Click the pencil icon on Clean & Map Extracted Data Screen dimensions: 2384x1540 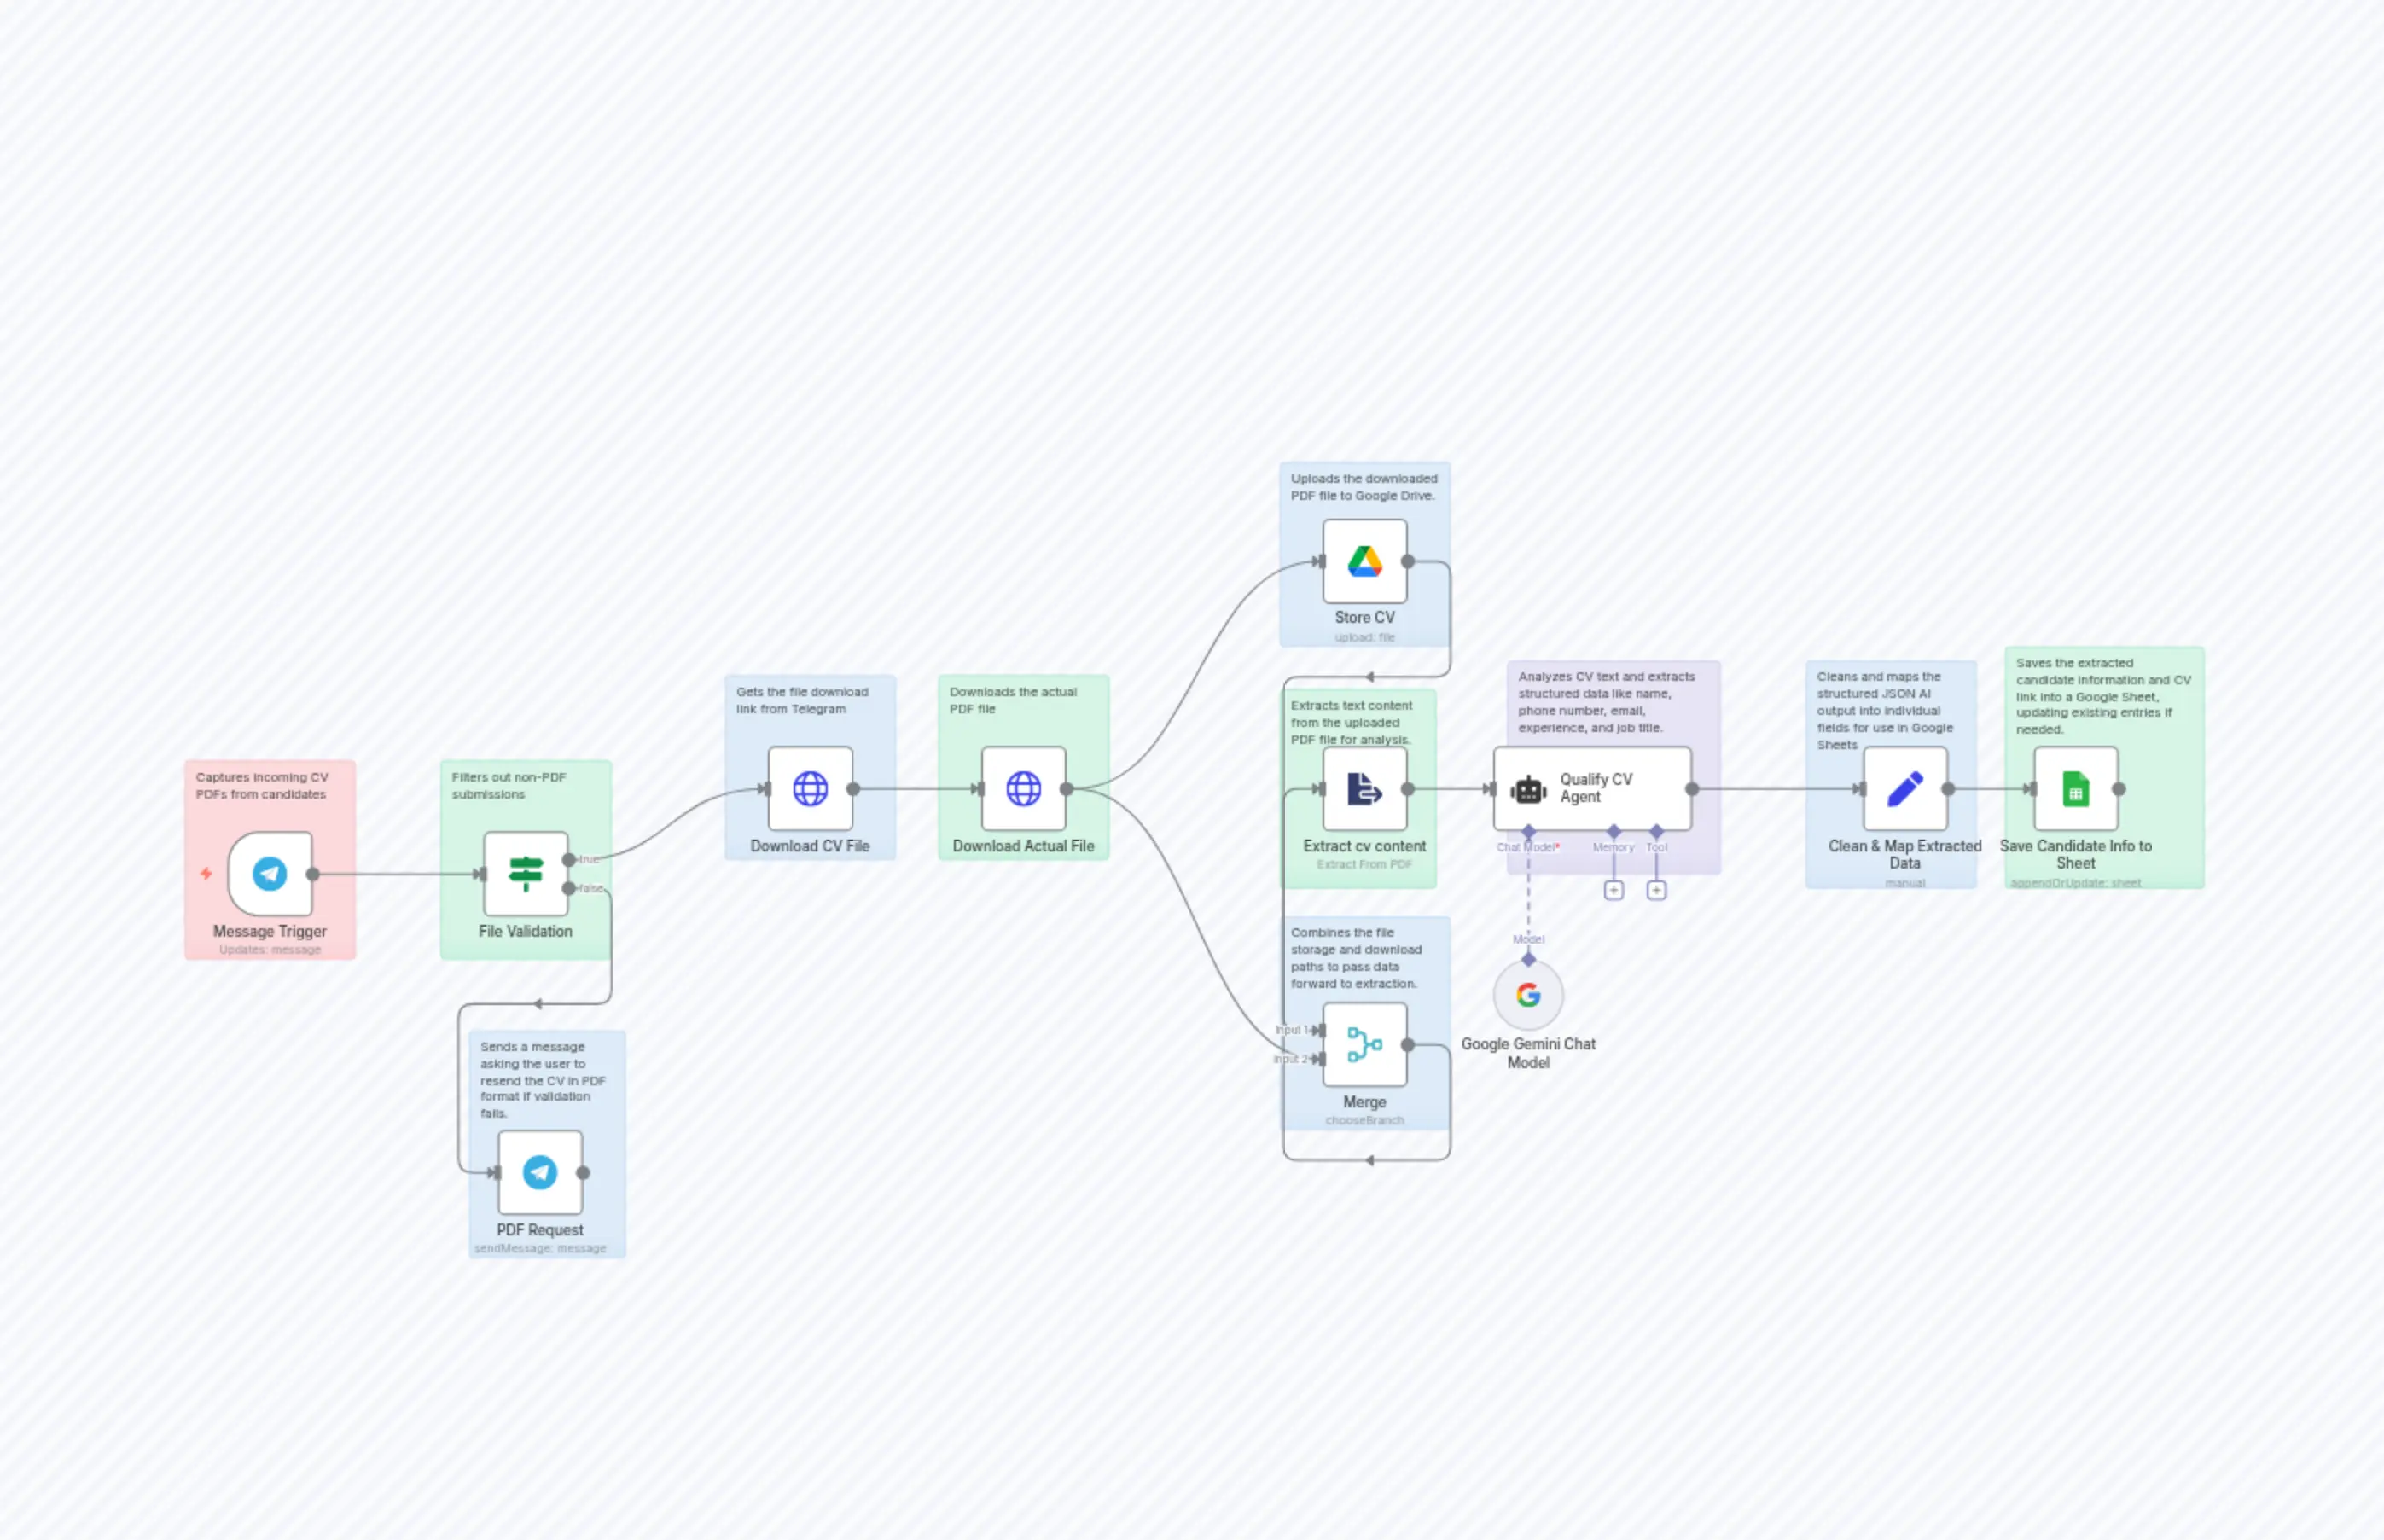pyautogui.click(x=1905, y=789)
